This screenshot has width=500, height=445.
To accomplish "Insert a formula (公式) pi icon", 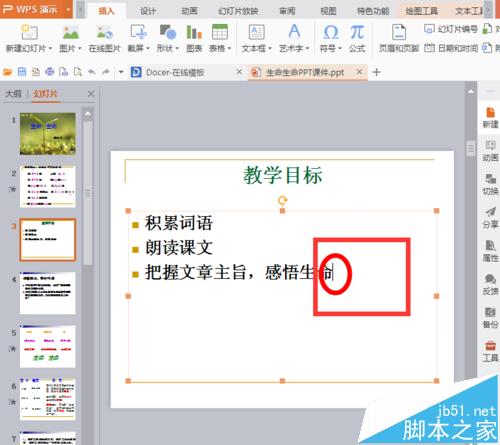I will click(357, 32).
